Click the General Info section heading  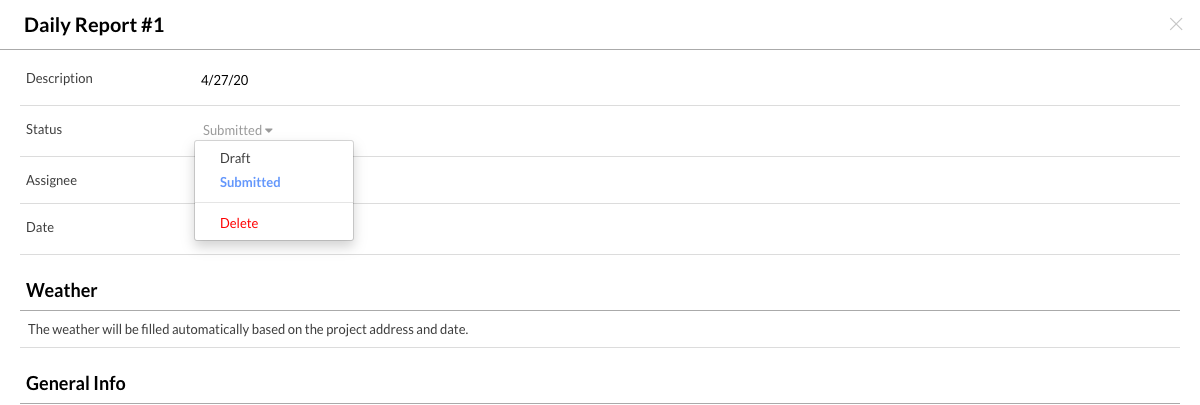coord(76,383)
